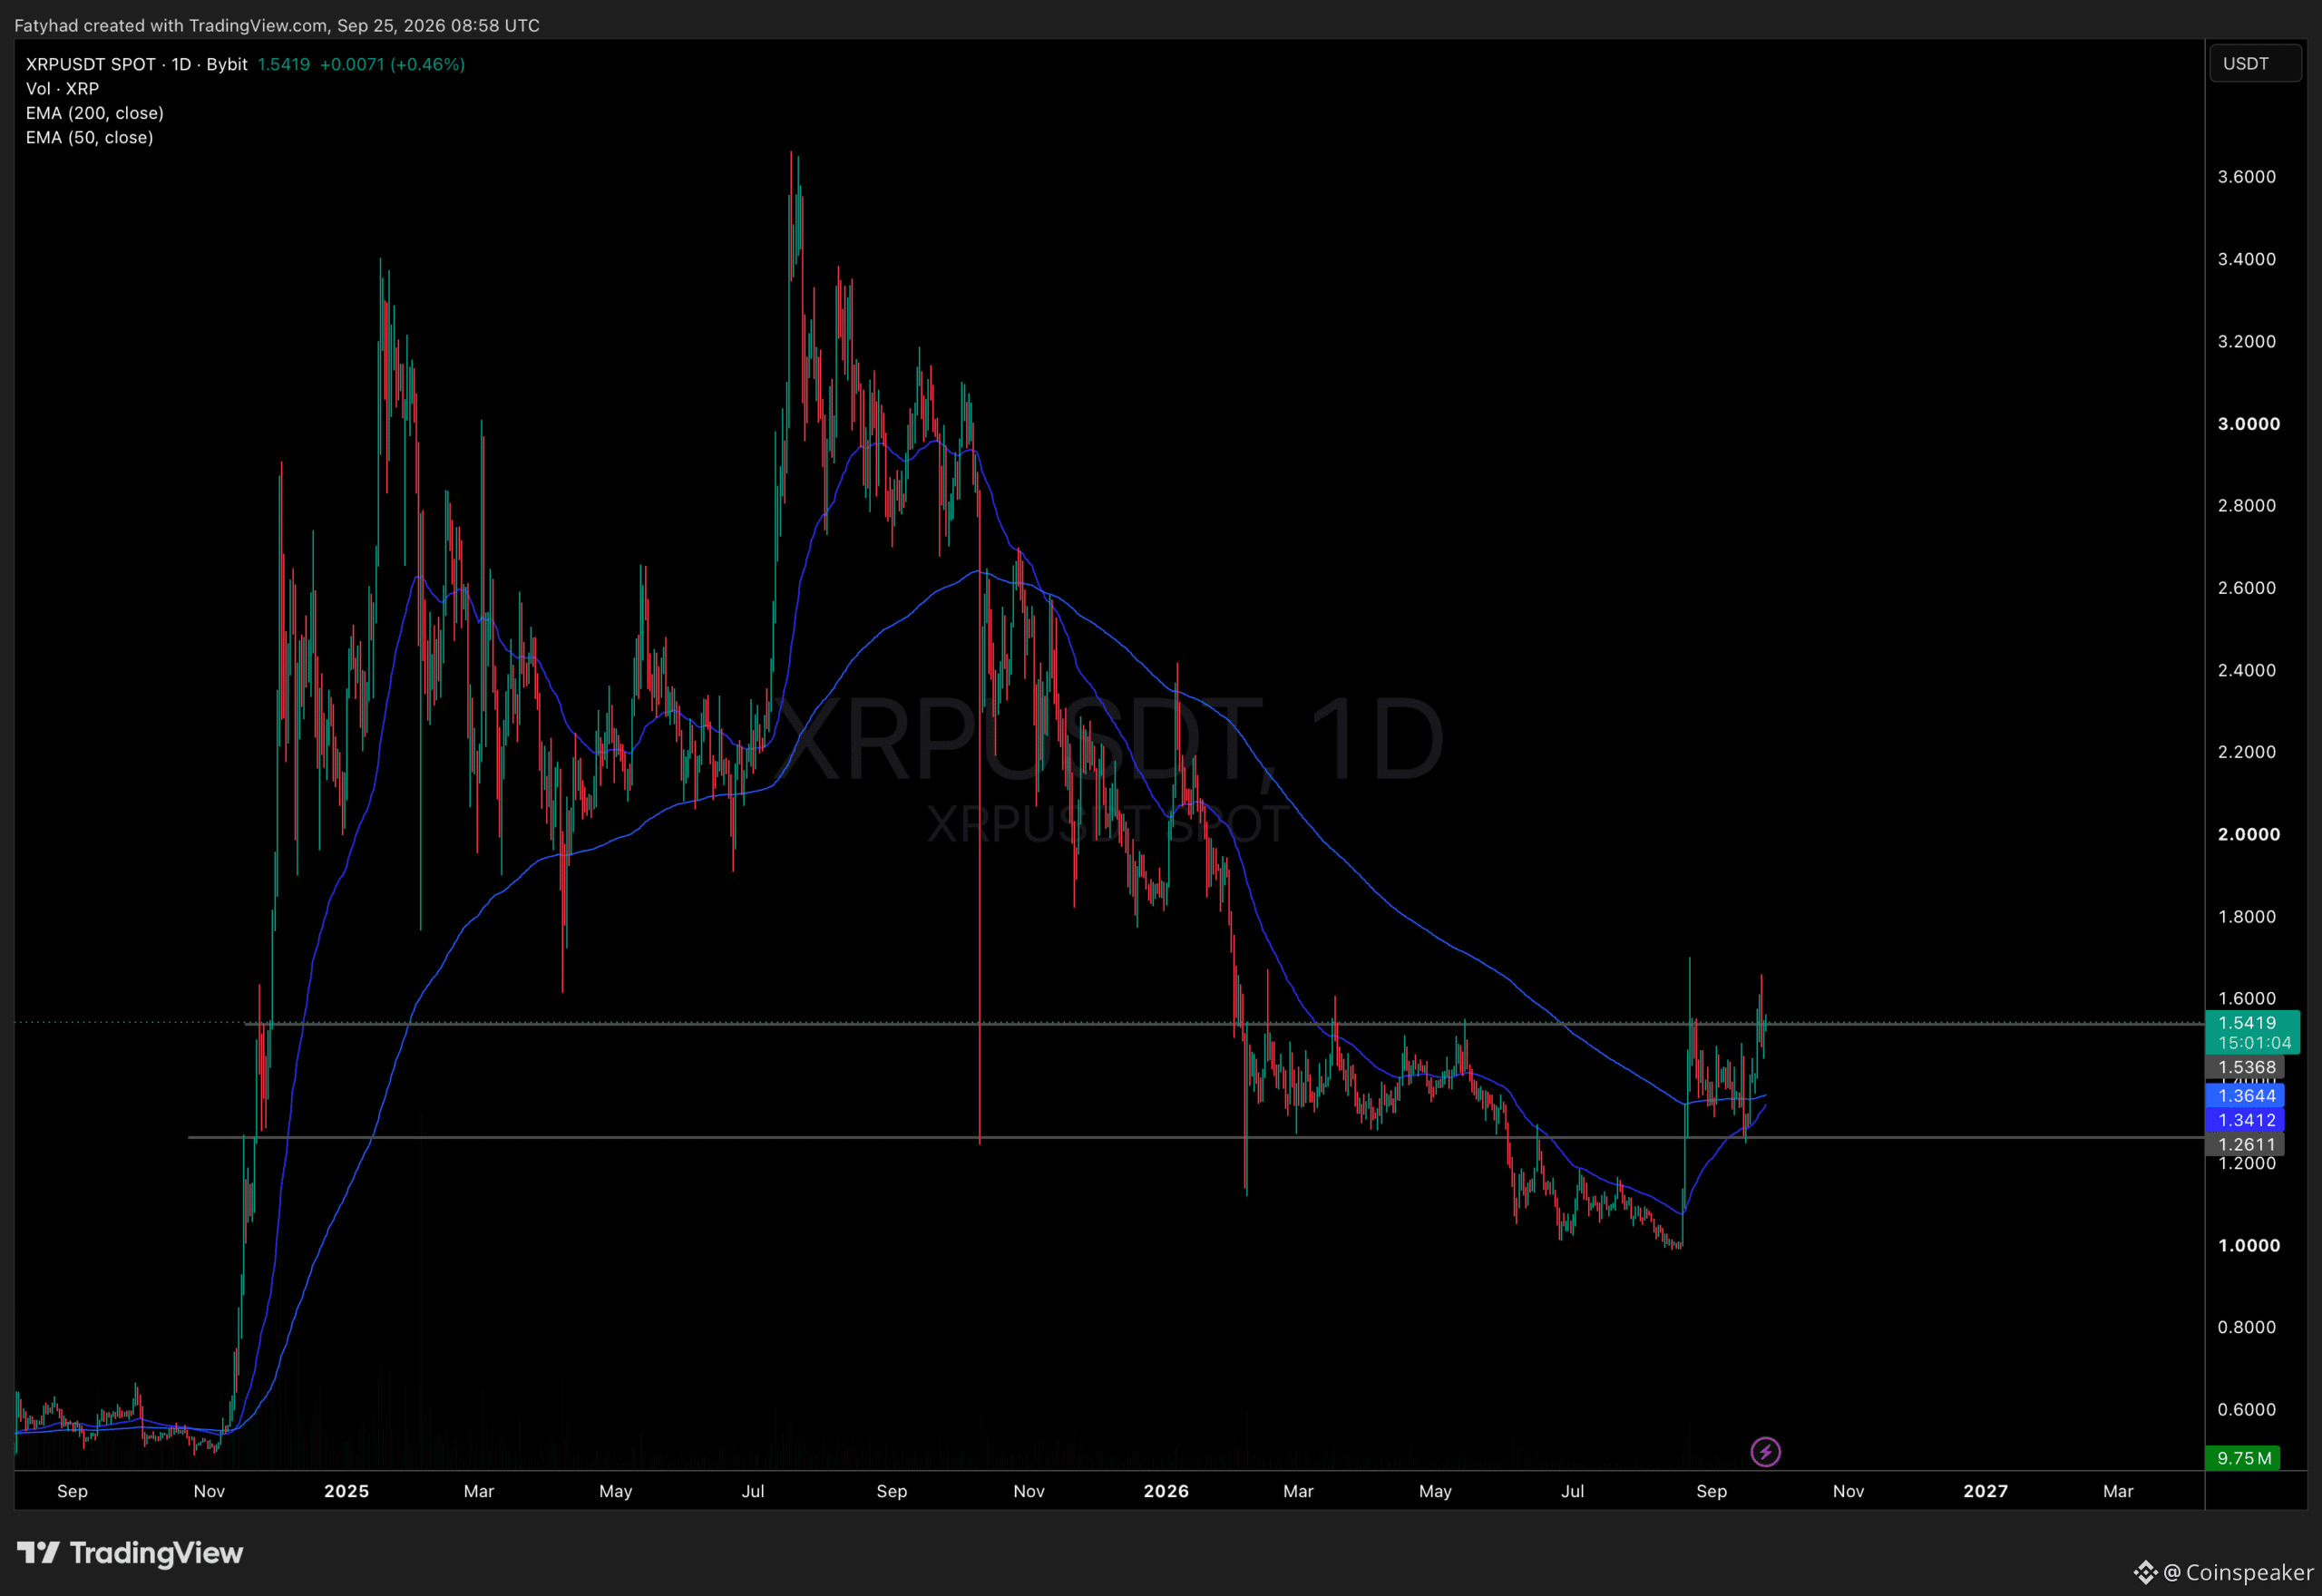Click the 1.5419 current price label
Image resolution: width=2322 pixels, height=1596 pixels.
point(2246,1022)
